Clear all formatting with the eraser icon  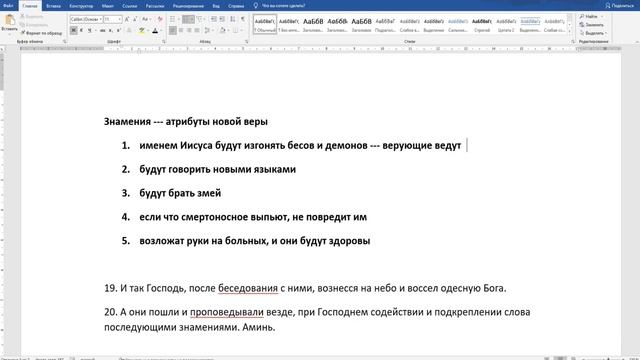(160, 19)
